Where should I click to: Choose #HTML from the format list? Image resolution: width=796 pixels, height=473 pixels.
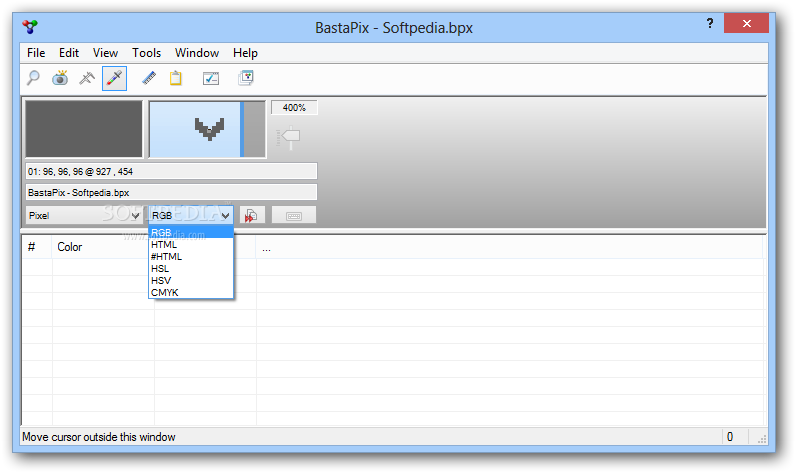point(191,256)
